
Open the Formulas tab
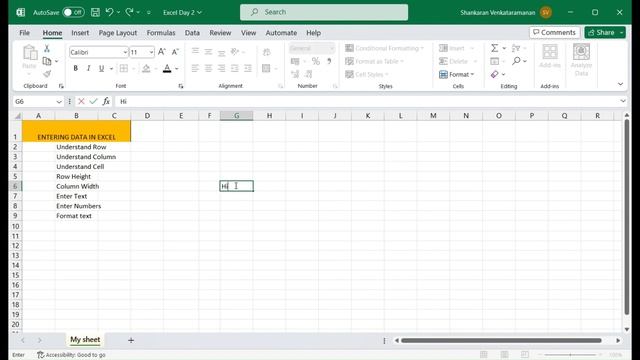(161, 33)
